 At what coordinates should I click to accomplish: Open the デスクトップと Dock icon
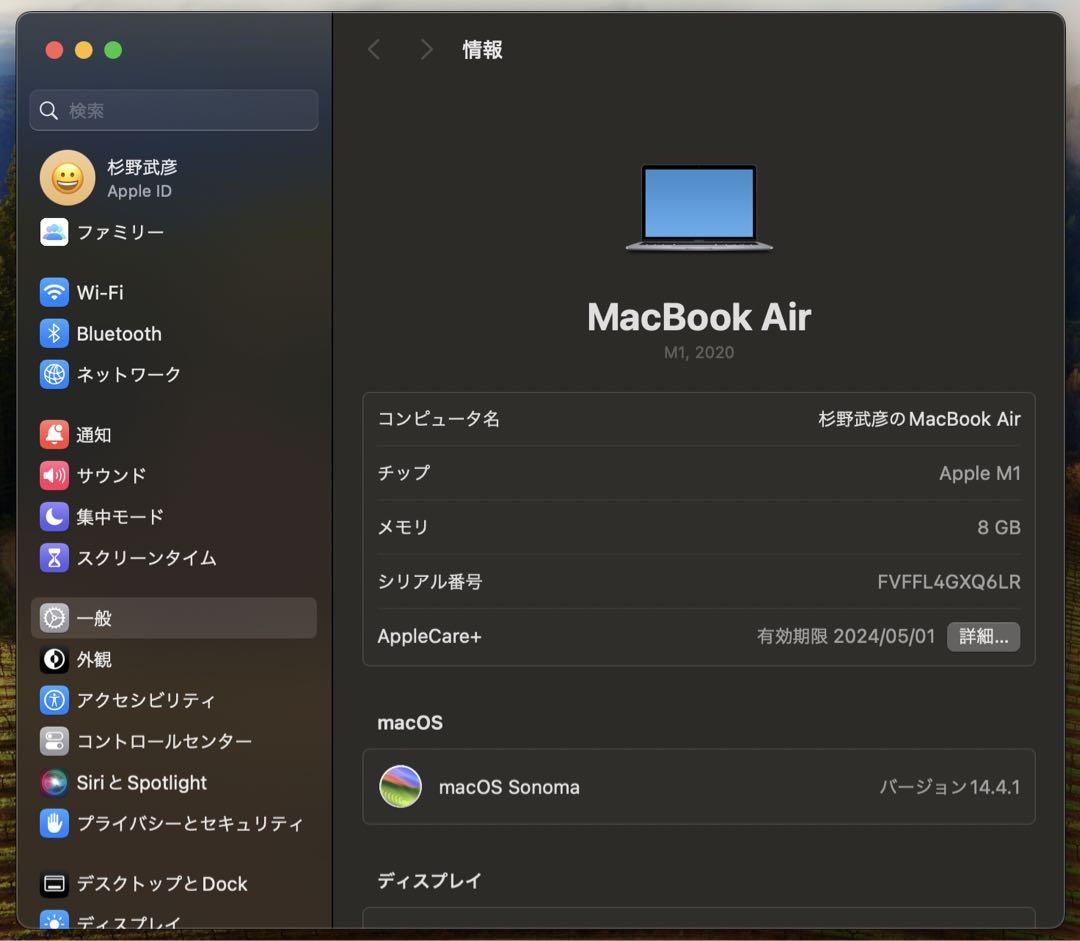pyautogui.click(x=54, y=883)
